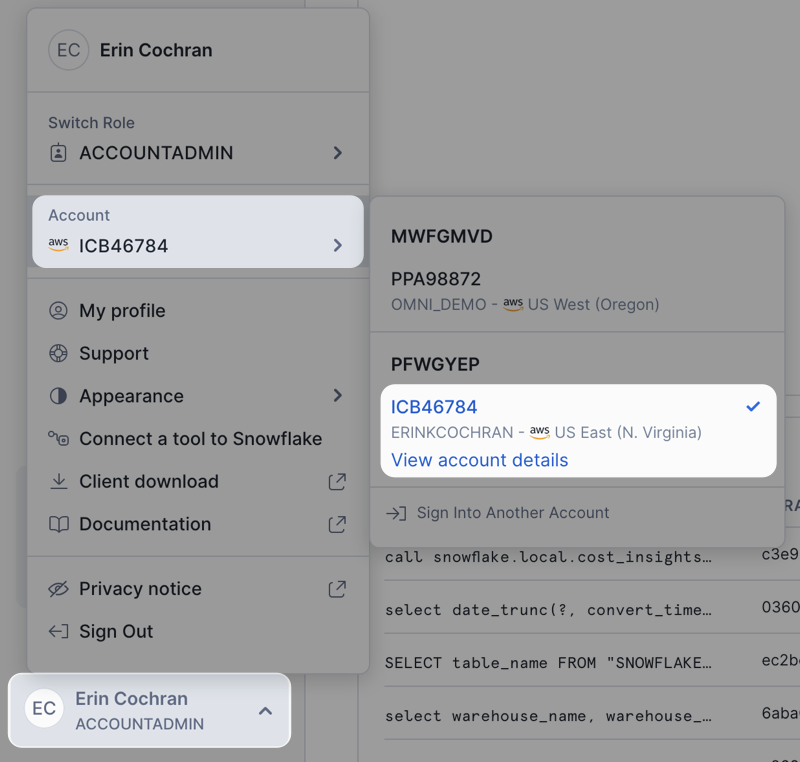Click the My profile person icon
Screen dimensions: 800x762
pos(59,311)
